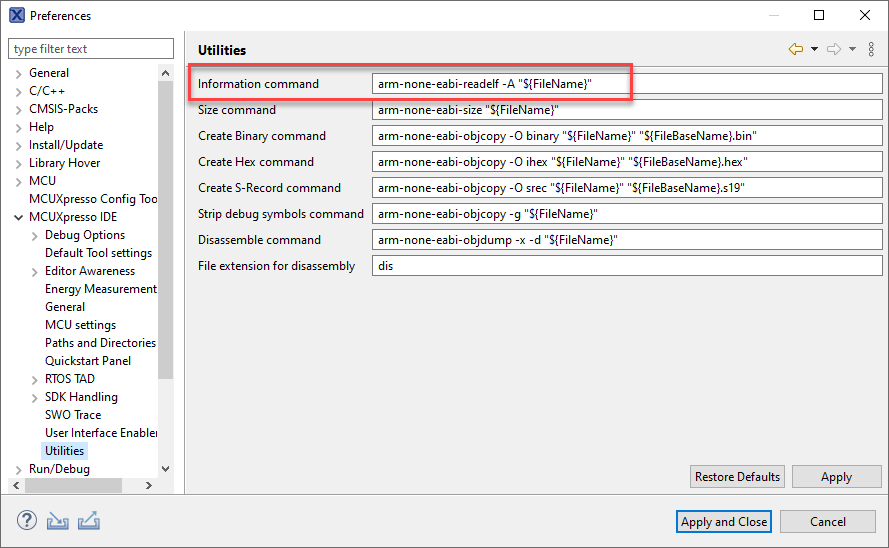This screenshot has height=548, width=889.
Task: Expand the C/C++ preferences node
Action: (19, 91)
